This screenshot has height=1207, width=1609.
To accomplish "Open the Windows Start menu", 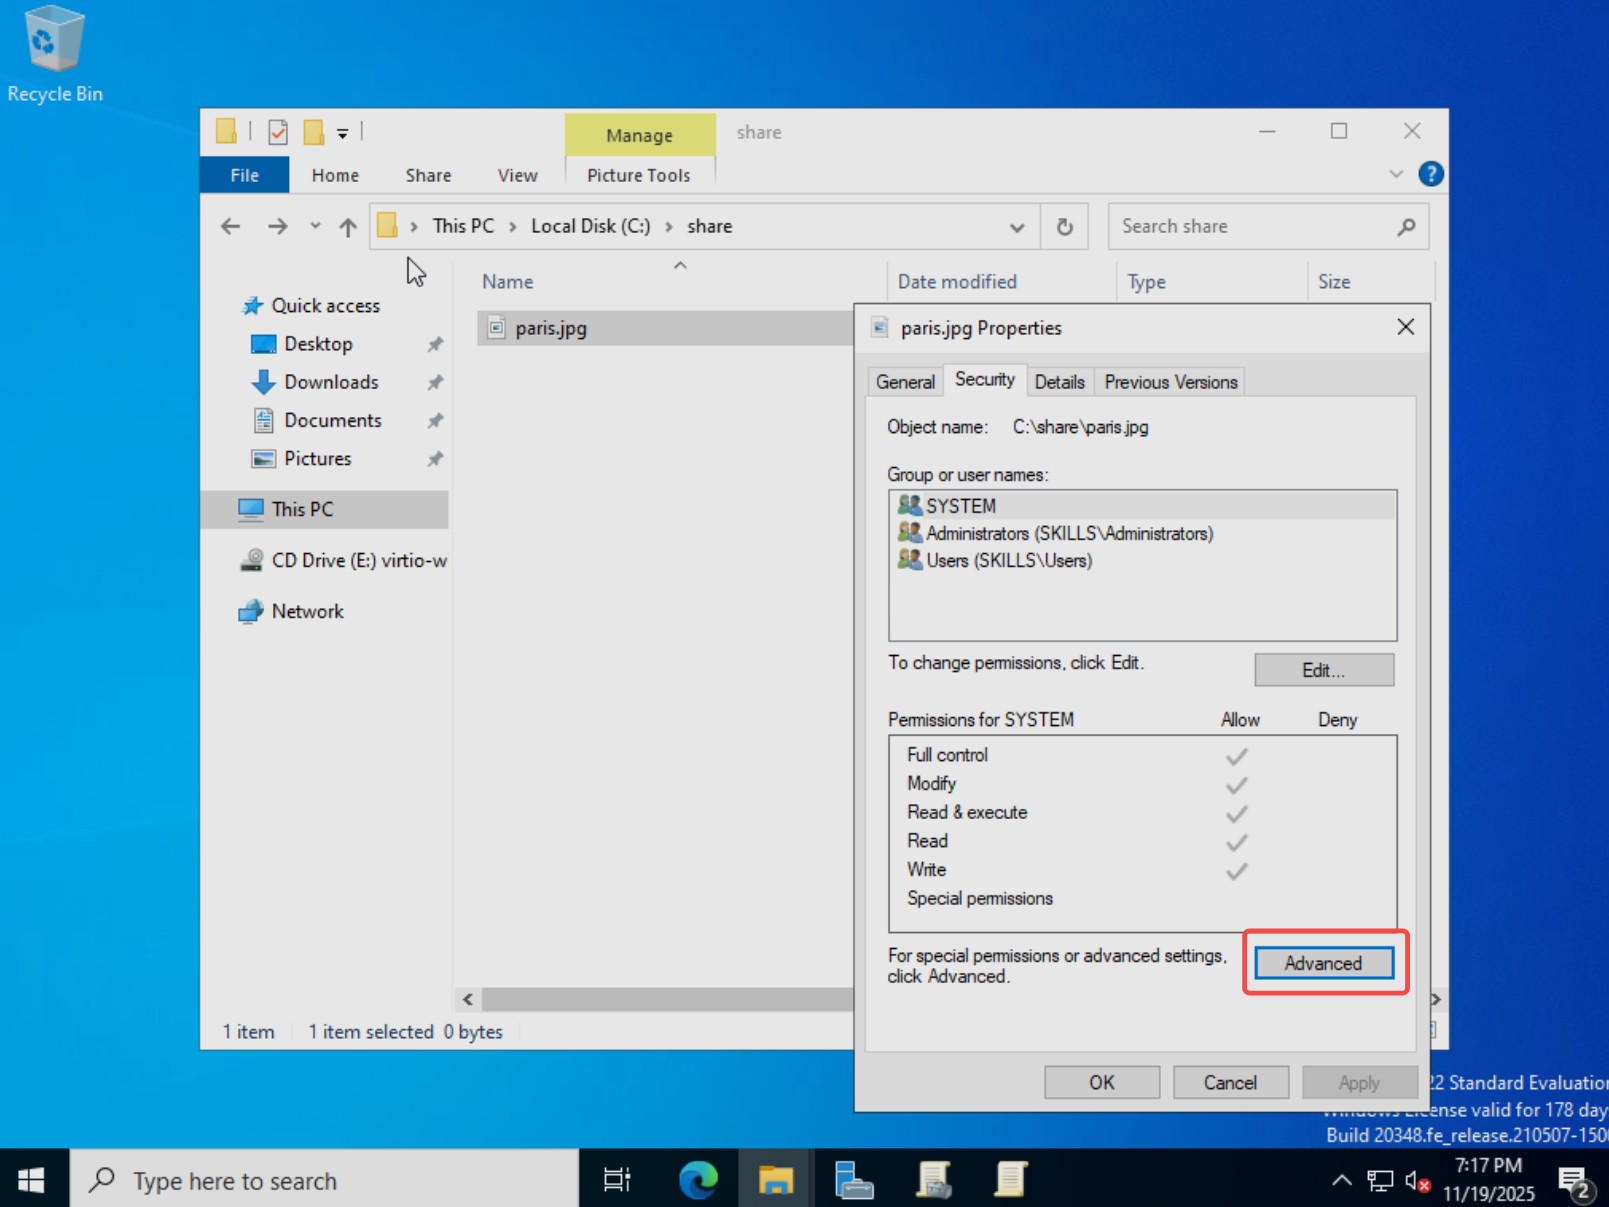I will coord(32,1180).
